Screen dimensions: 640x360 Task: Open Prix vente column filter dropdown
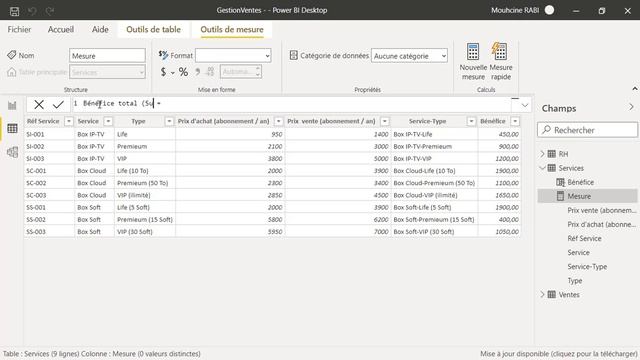click(384, 121)
